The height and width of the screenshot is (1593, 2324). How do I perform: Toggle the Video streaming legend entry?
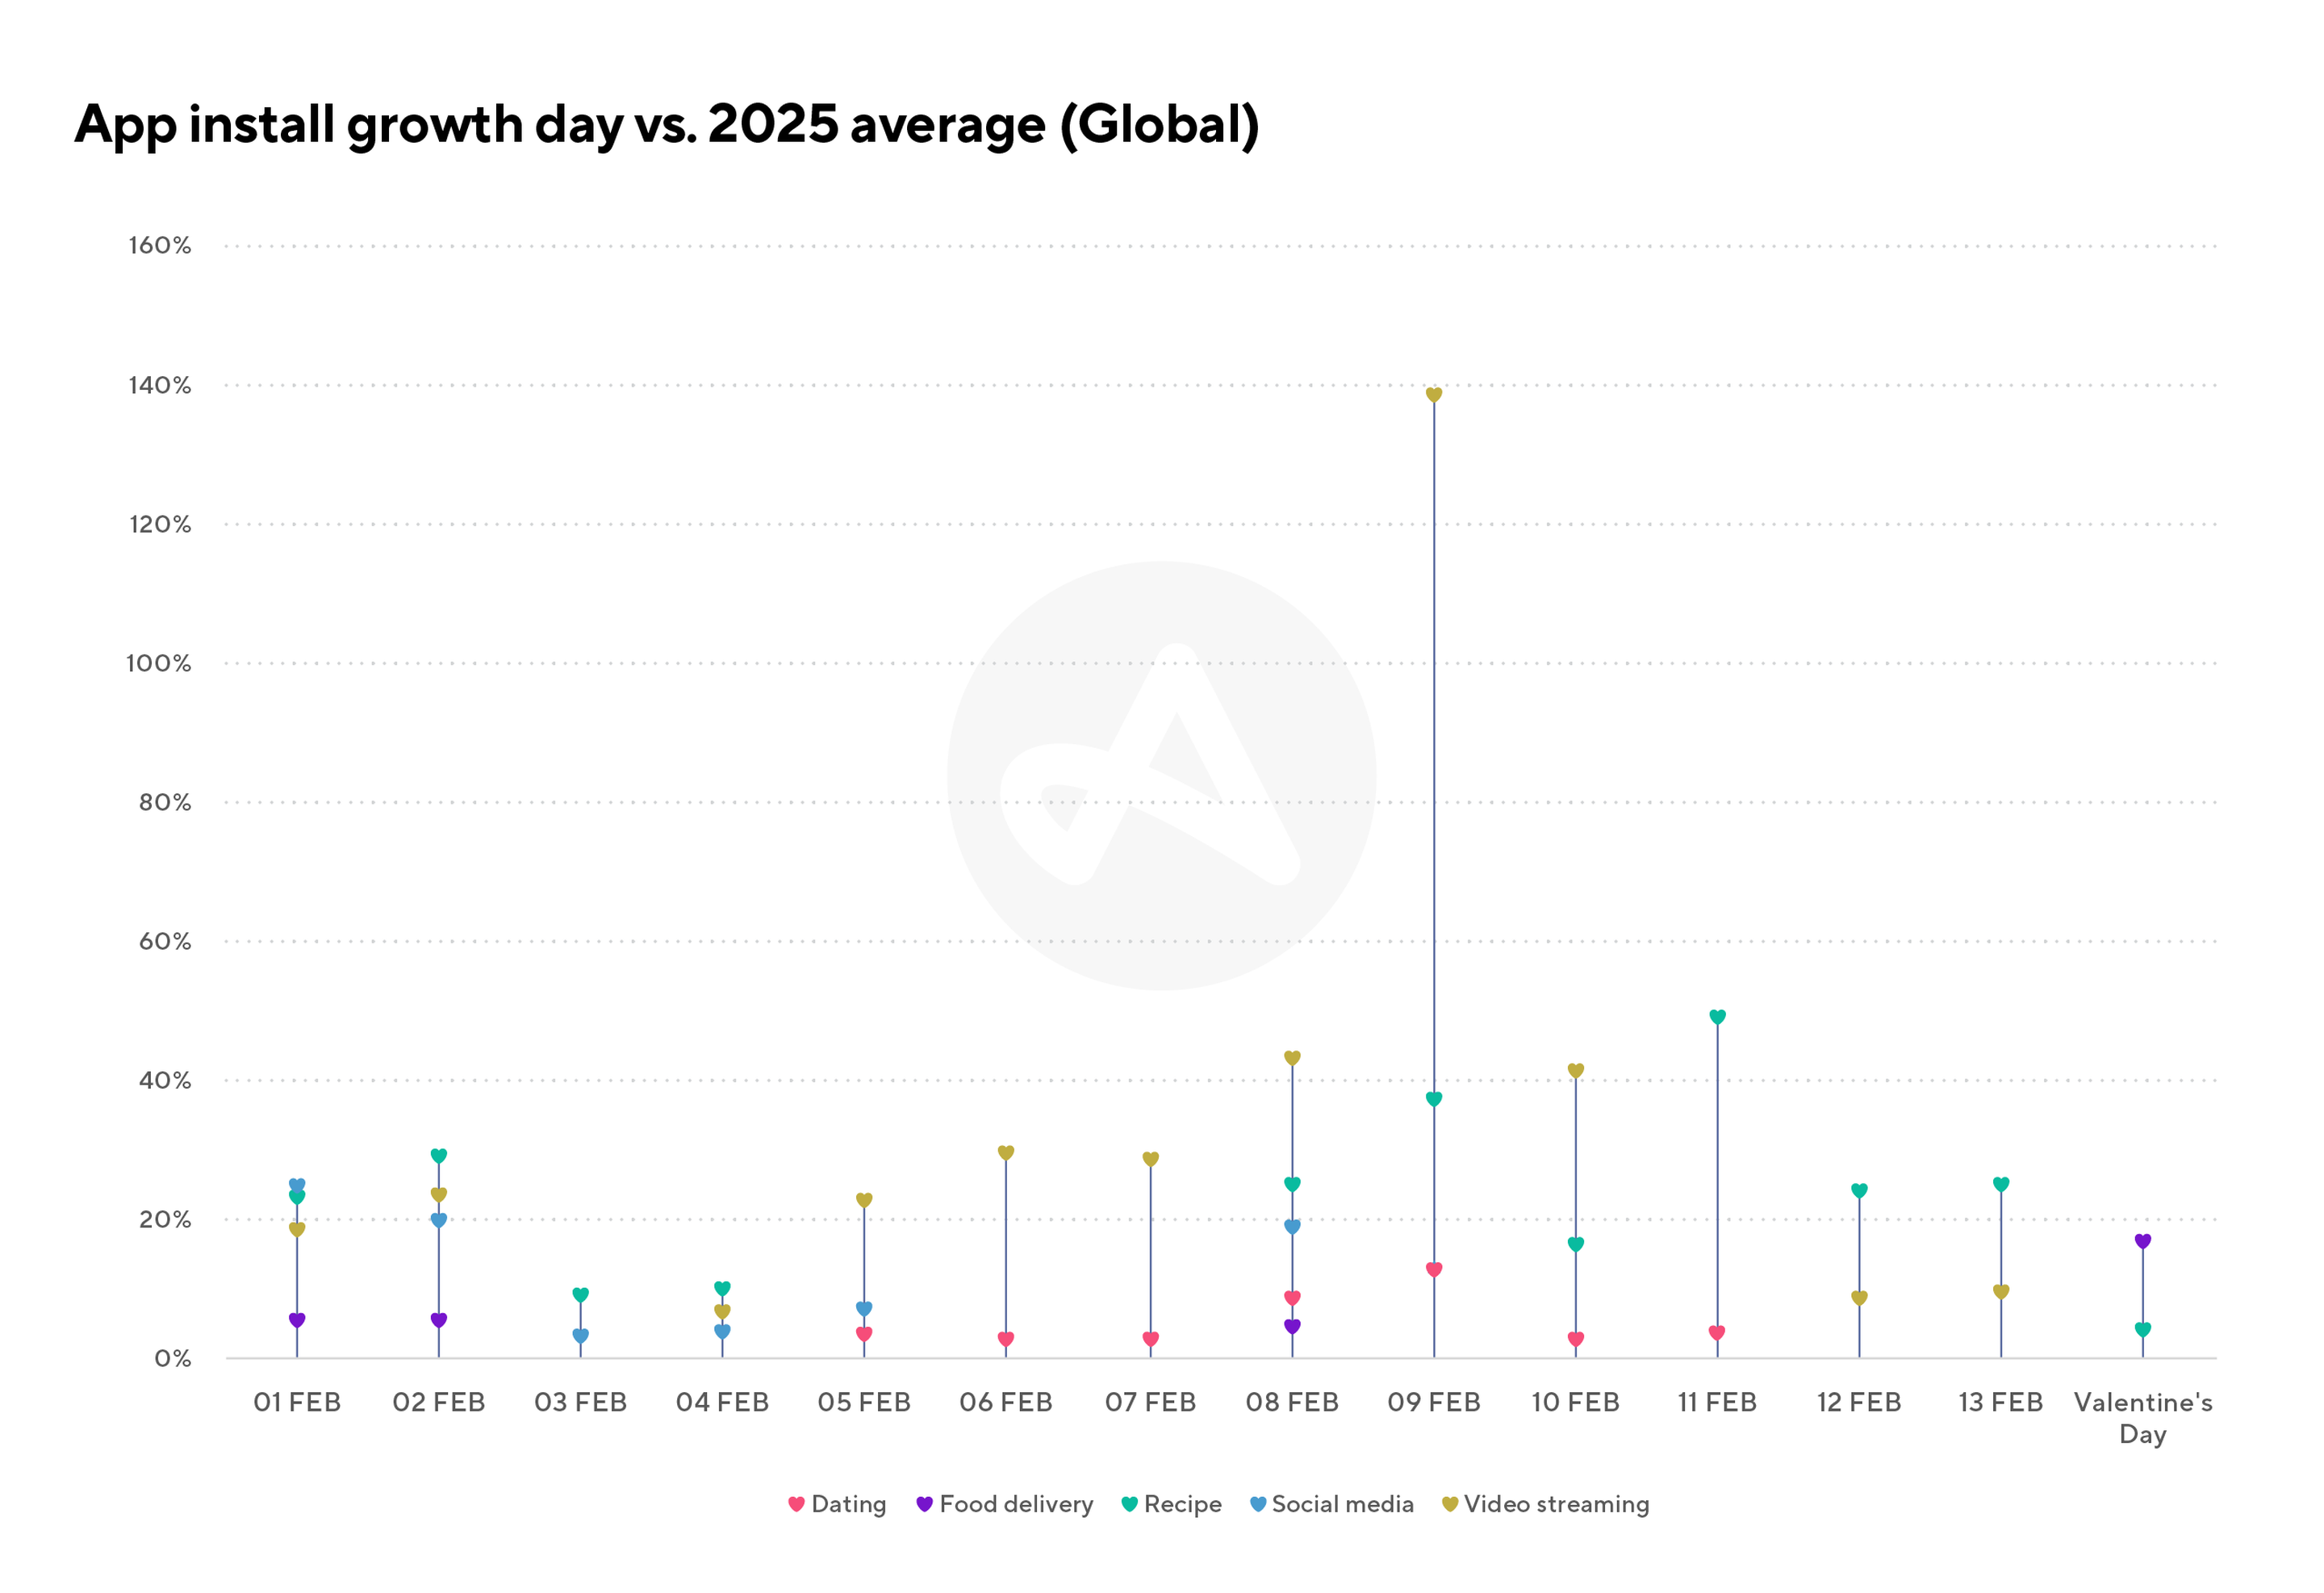point(1545,1504)
